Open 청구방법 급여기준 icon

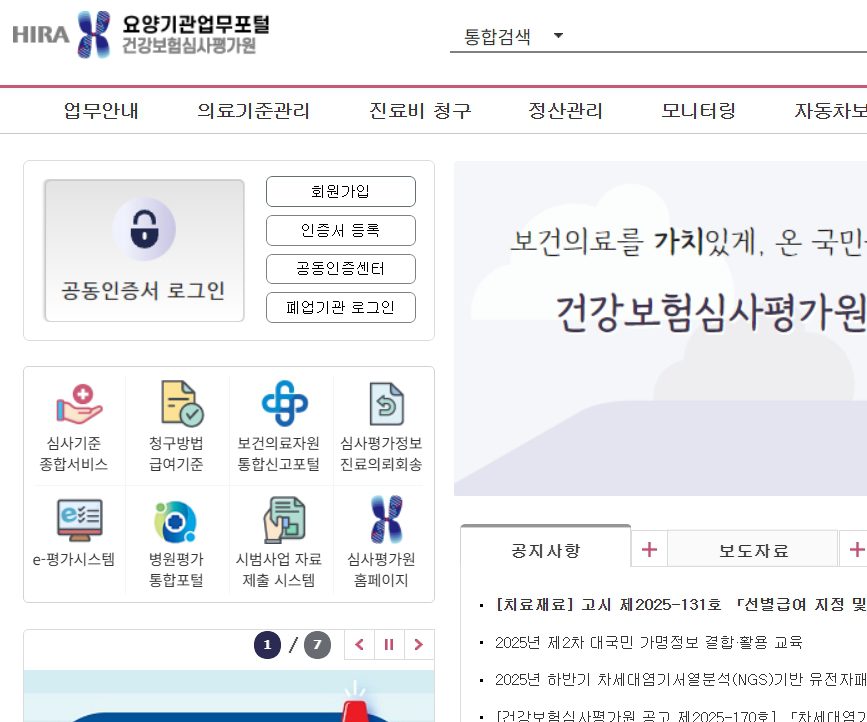point(176,427)
